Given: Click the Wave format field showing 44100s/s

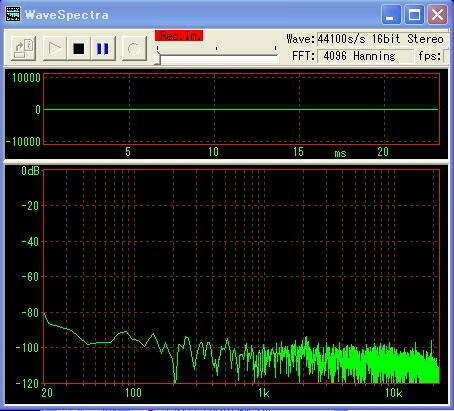Looking at the screenshot, I should [380, 39].
